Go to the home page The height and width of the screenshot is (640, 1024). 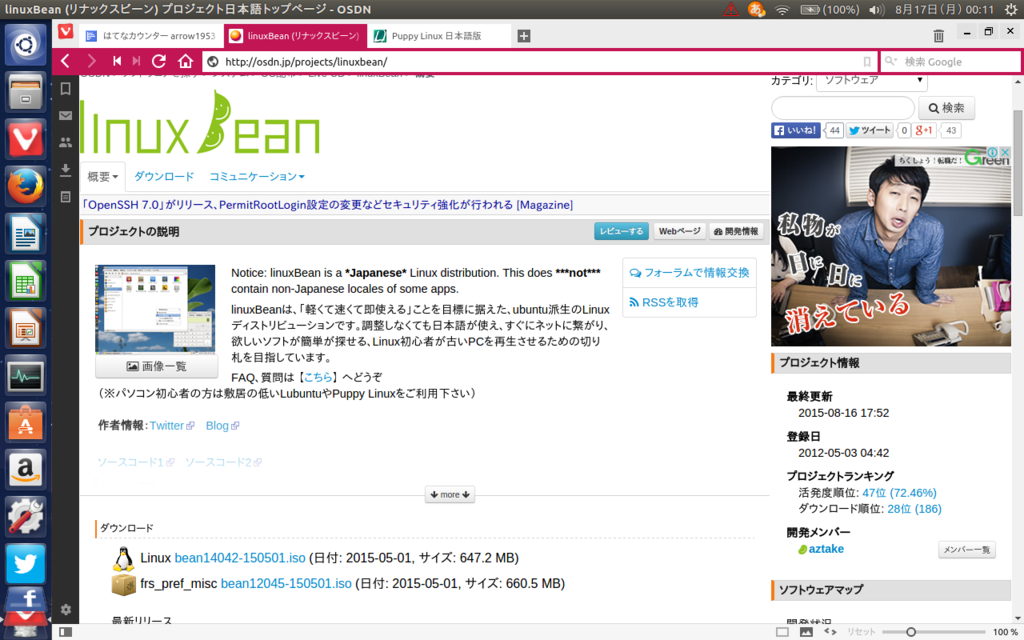[x=185, y=61]
